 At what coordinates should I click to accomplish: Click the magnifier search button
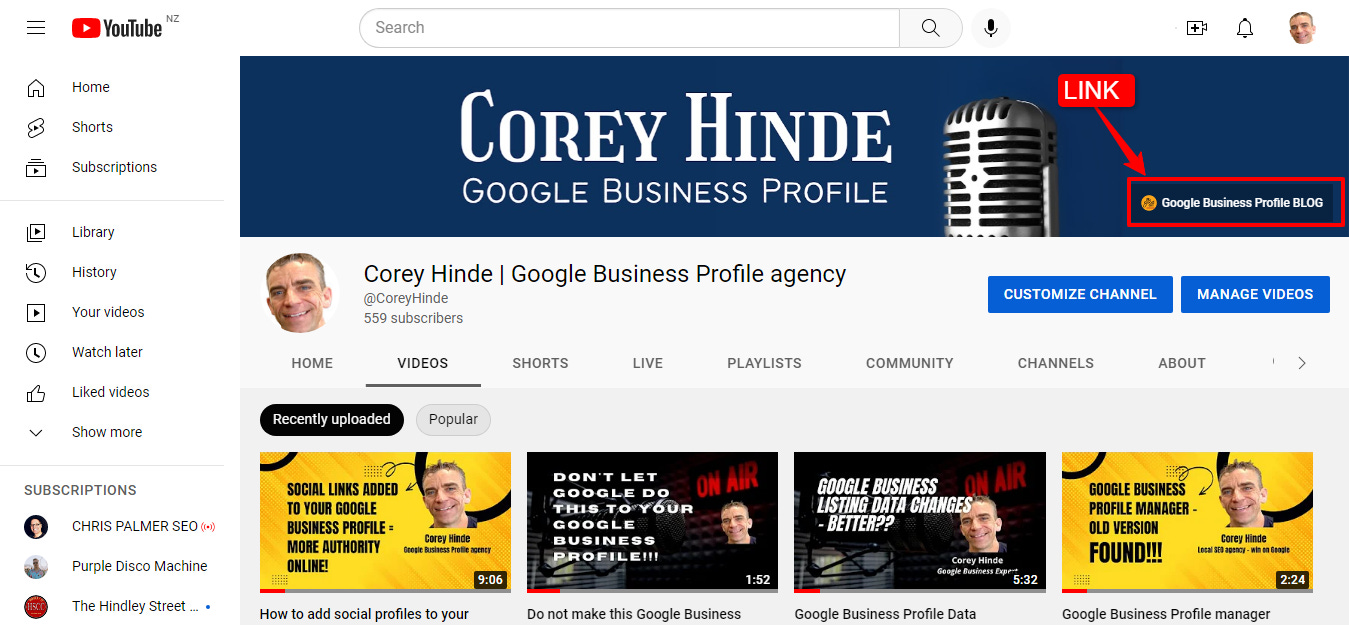click(x=930, y=28)
